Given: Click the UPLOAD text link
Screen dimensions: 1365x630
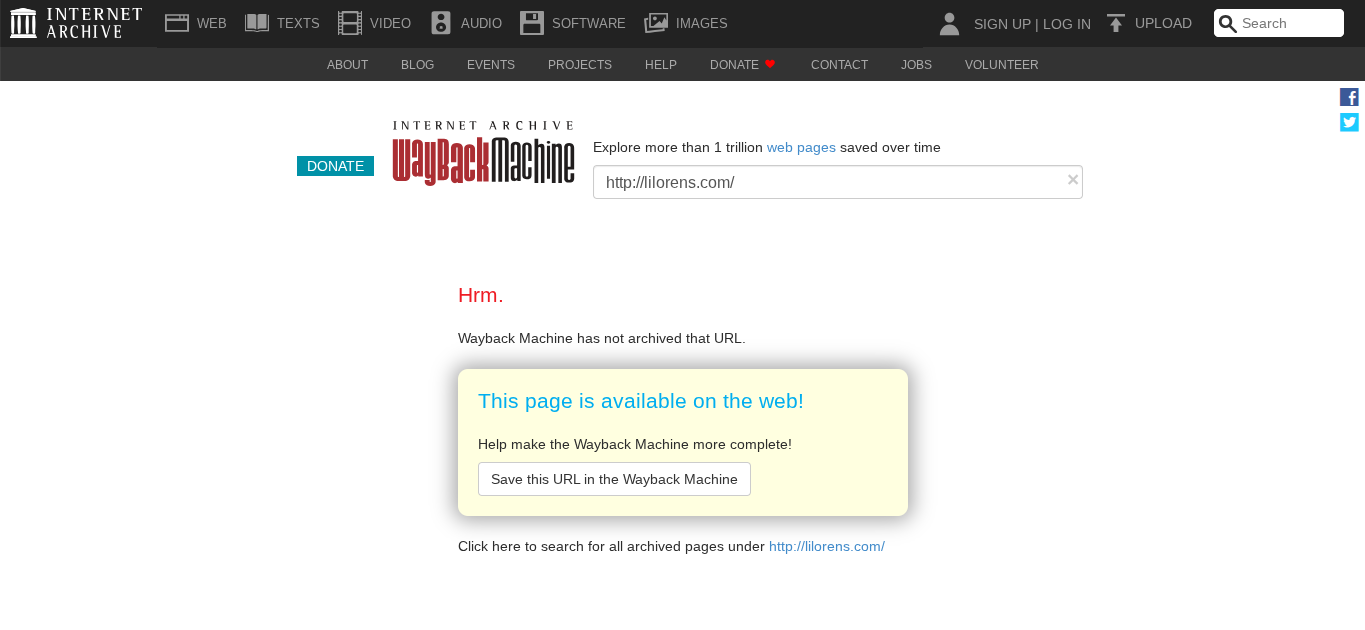Looking at the screenshot, I should pos(1163,23).
